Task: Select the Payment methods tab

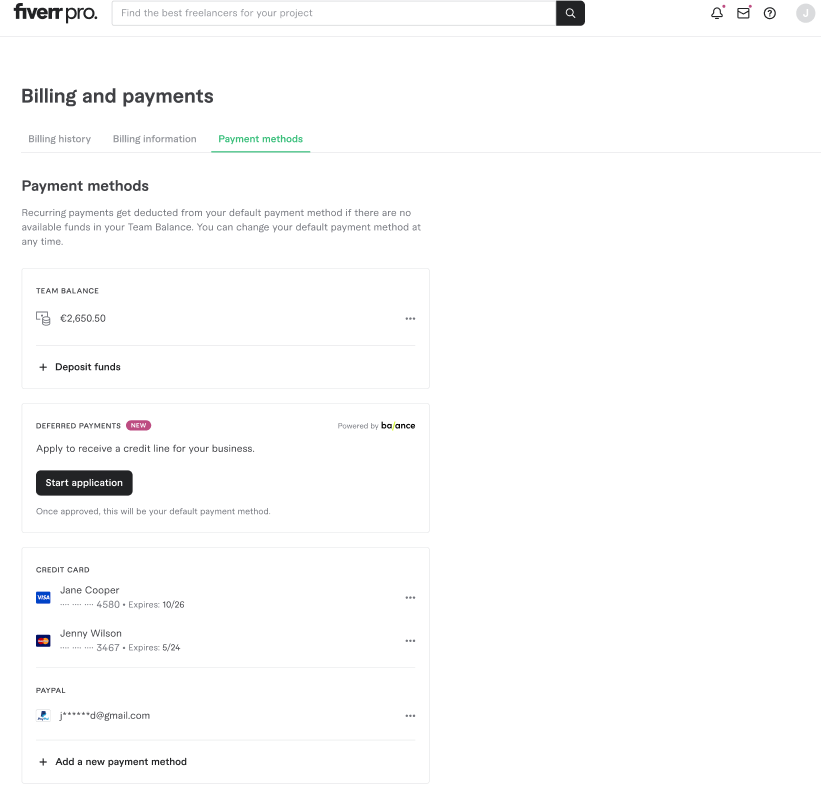Action: [260, 139]
